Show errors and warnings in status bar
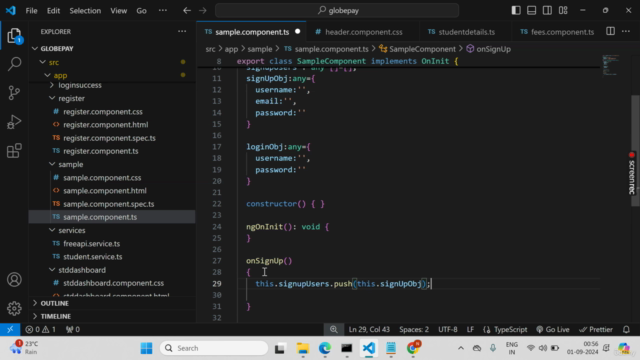 [x=40, y=329]
